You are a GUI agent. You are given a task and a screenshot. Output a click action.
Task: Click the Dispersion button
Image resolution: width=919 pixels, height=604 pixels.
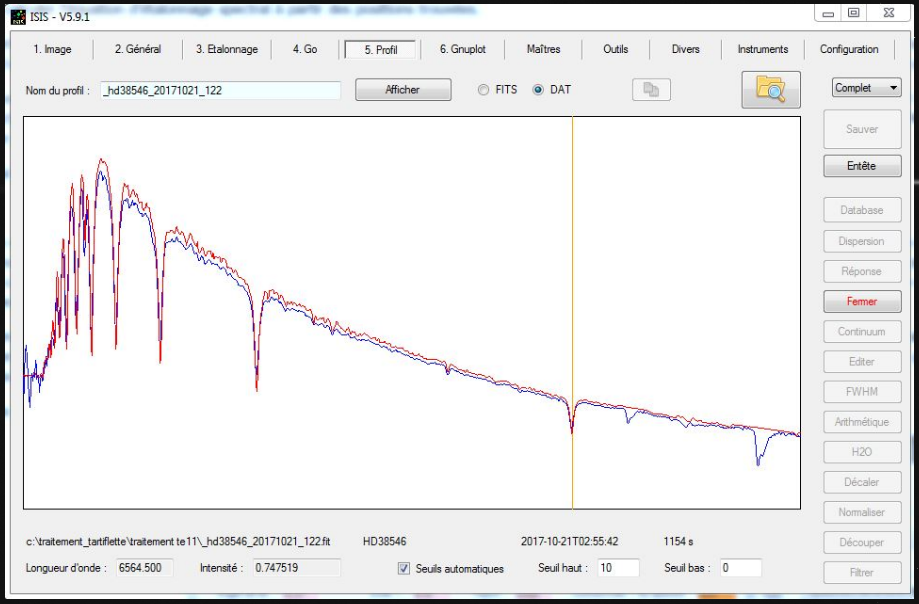[x=862, y=241]
